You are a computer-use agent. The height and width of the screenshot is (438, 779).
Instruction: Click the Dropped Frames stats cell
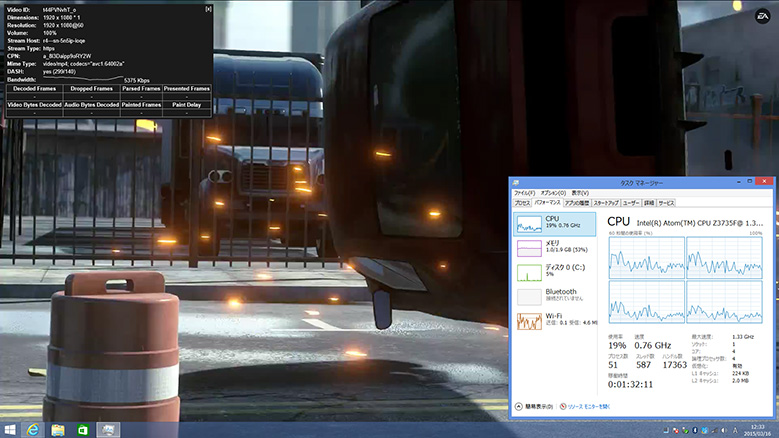[x=91, y=88]
